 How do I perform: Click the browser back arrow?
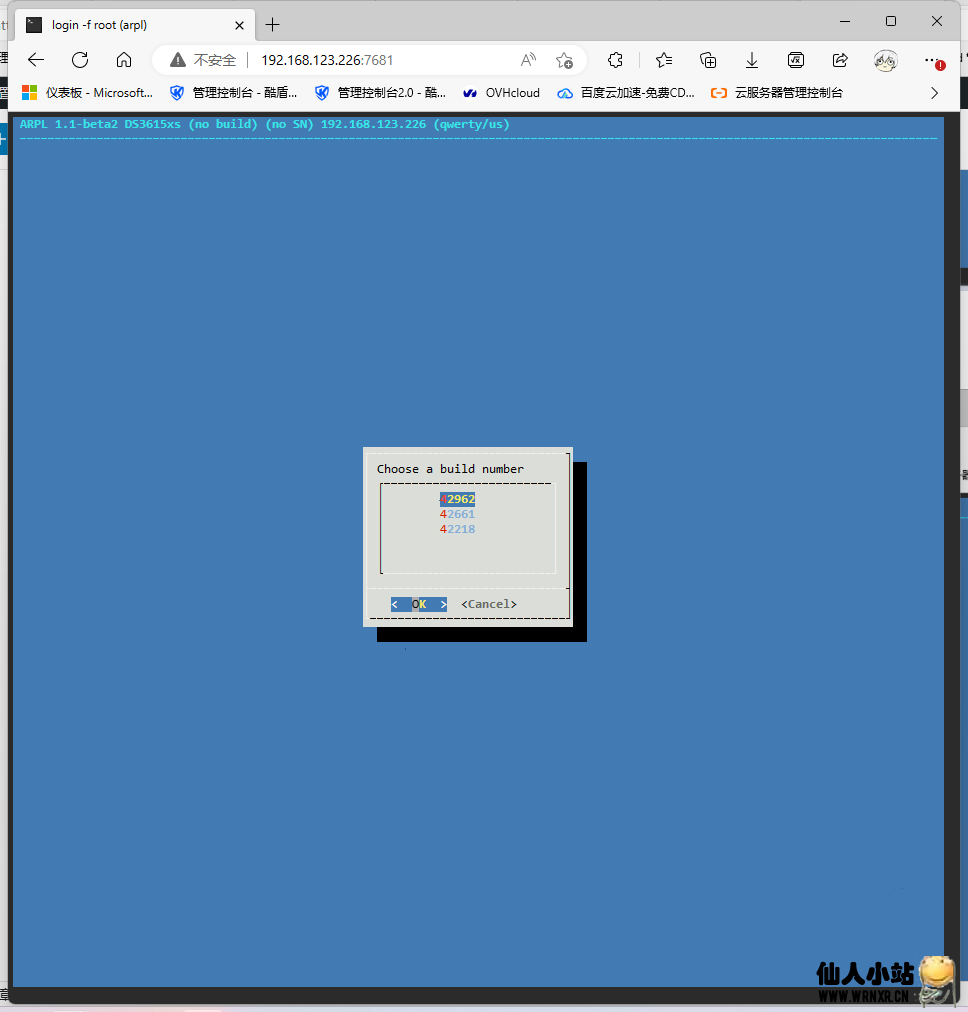tap(36, 60)
